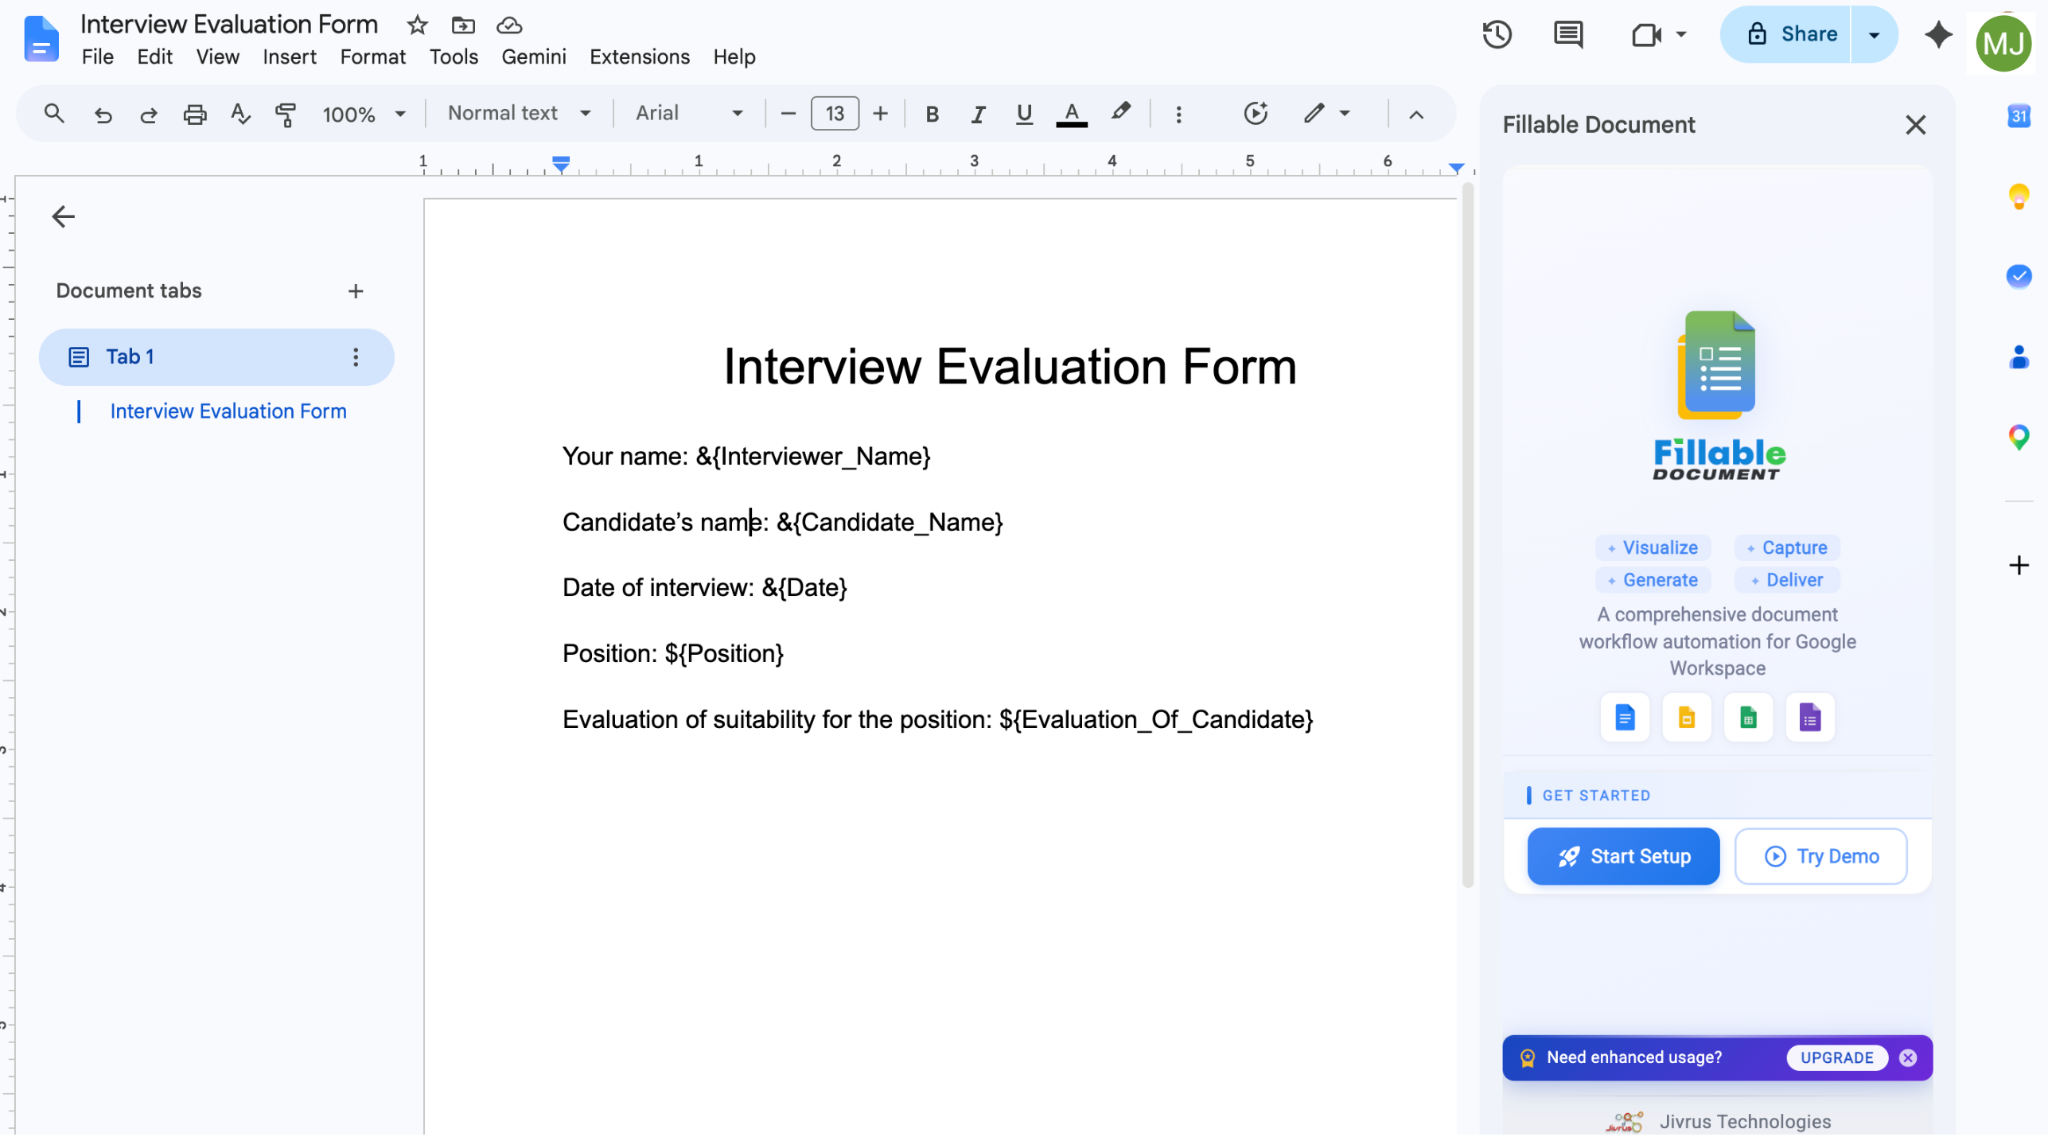
Task: Click the UPGRADE button
Action: point(1837,1058)
